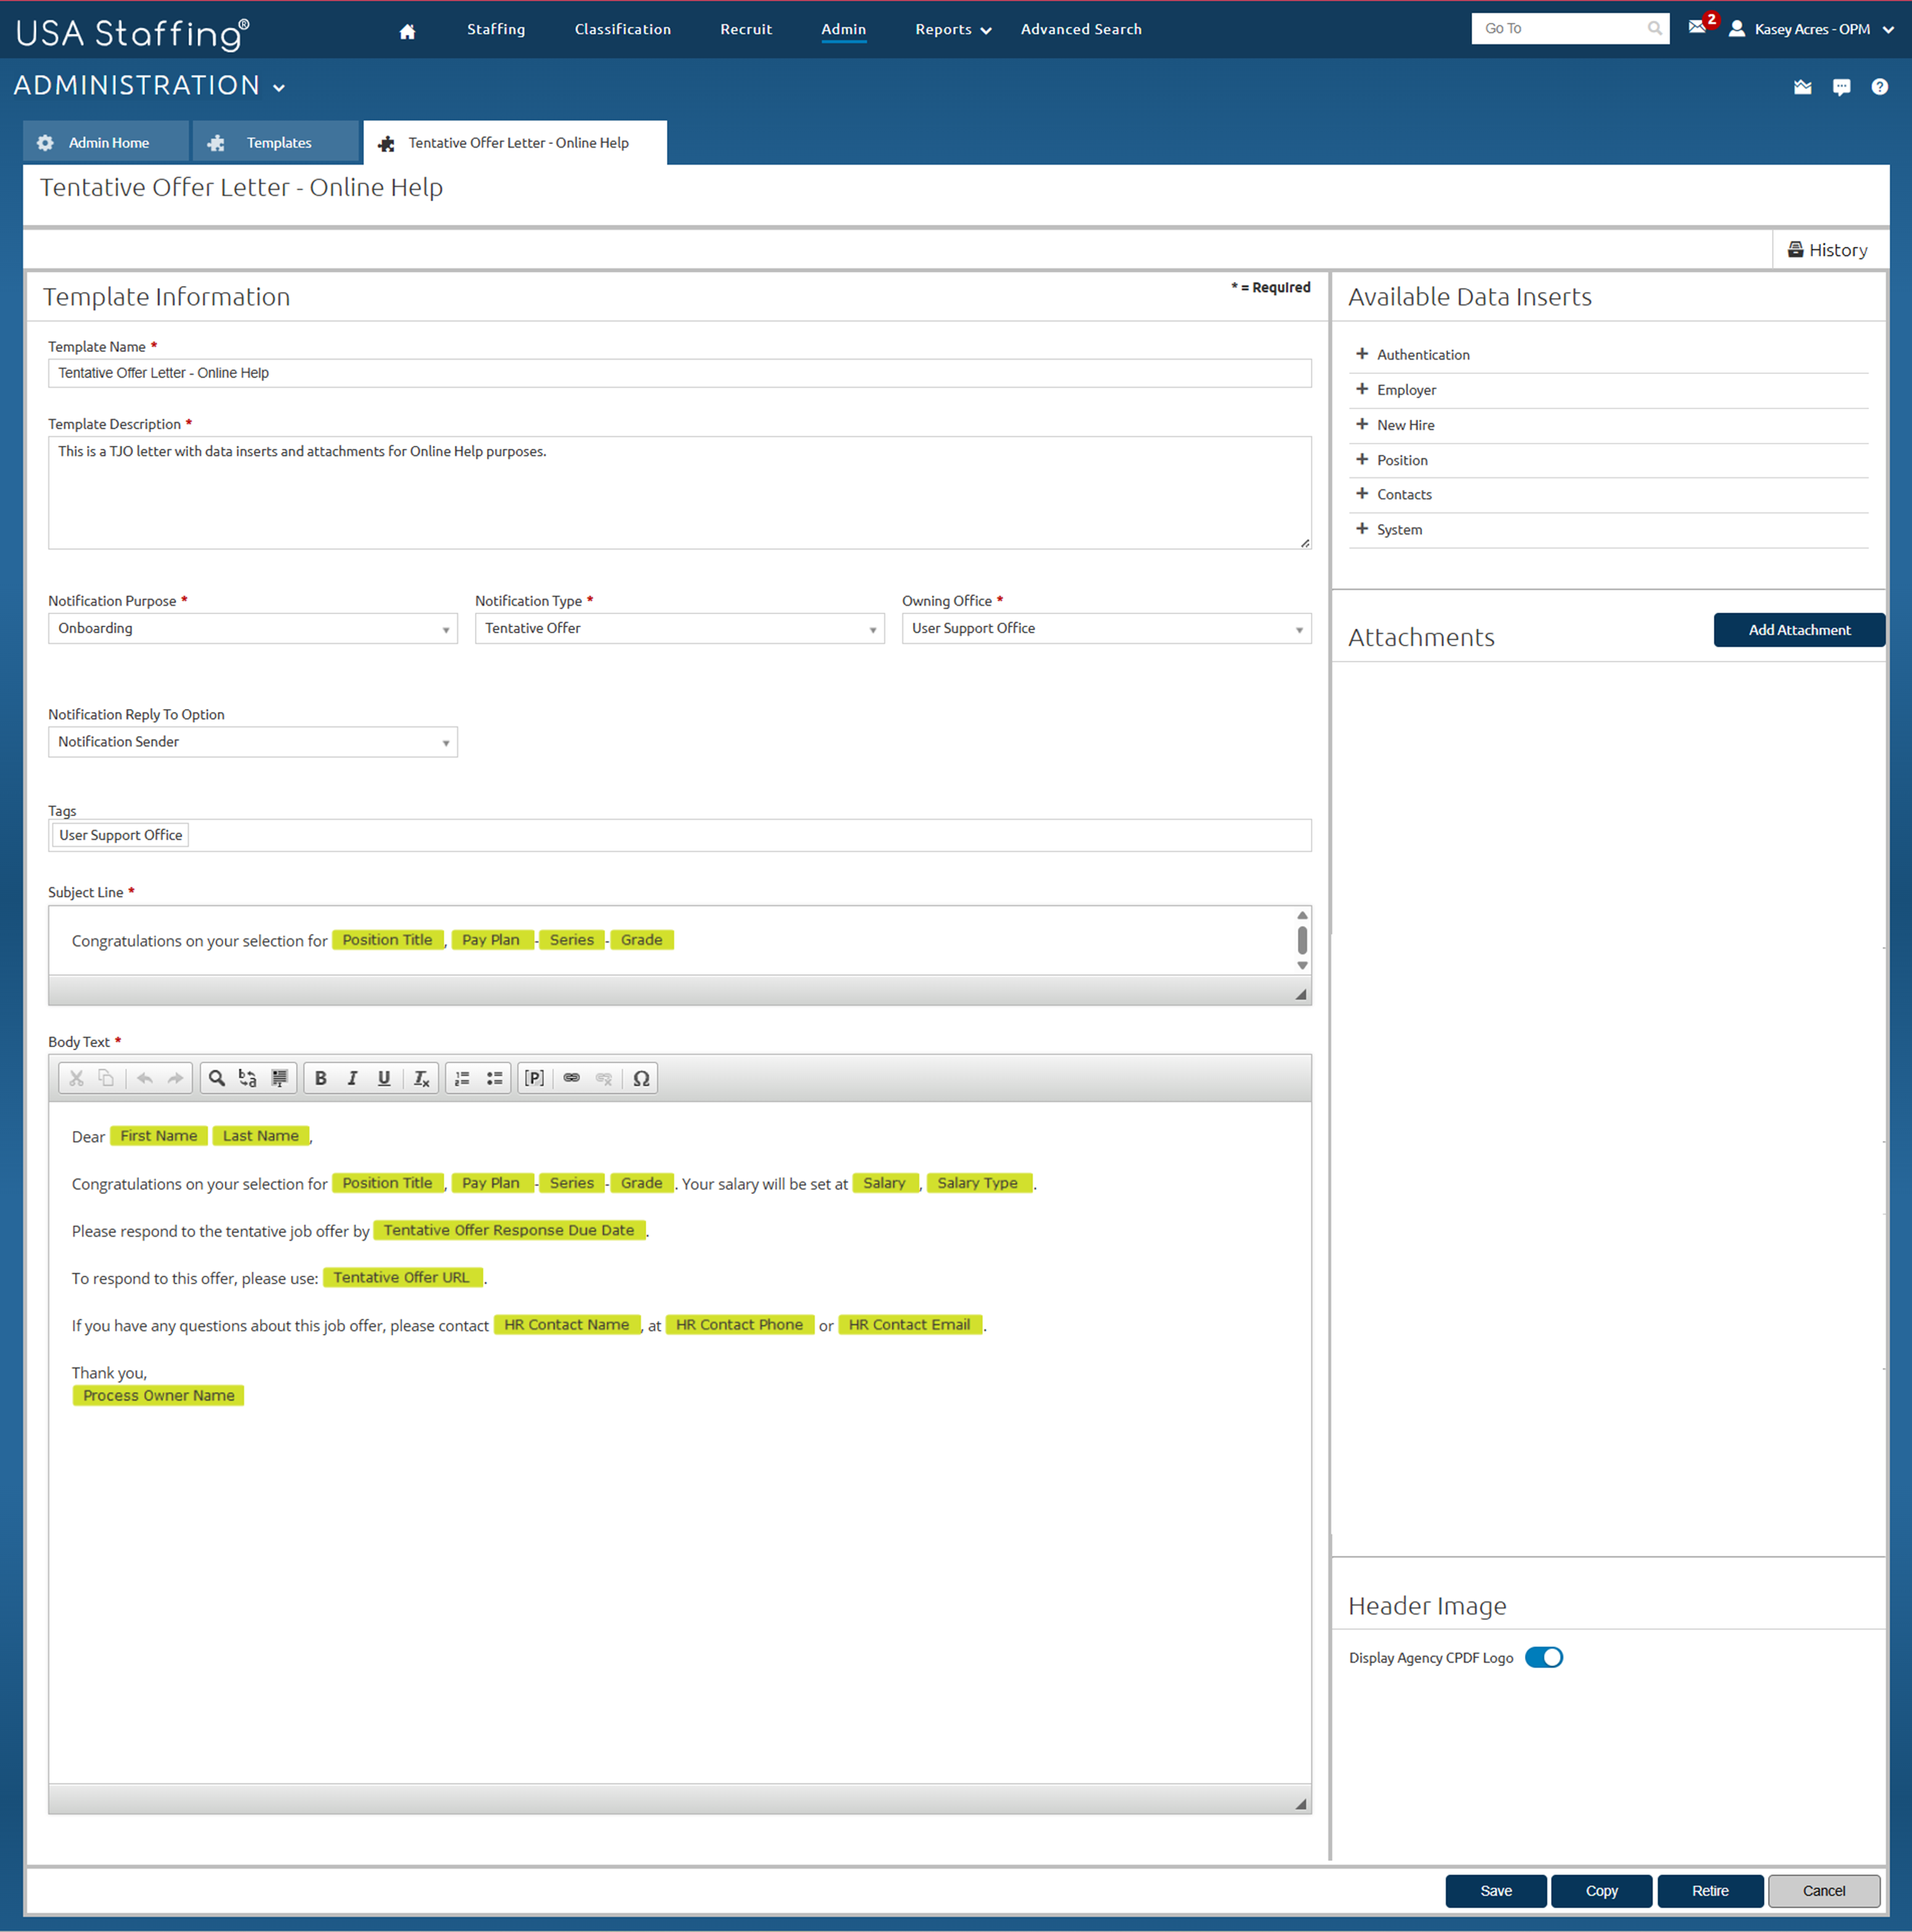Open feedback with the chat bubble icon
Image resolution: width=1912 pixels, height=1932 pixels.
coord(1841,87)
